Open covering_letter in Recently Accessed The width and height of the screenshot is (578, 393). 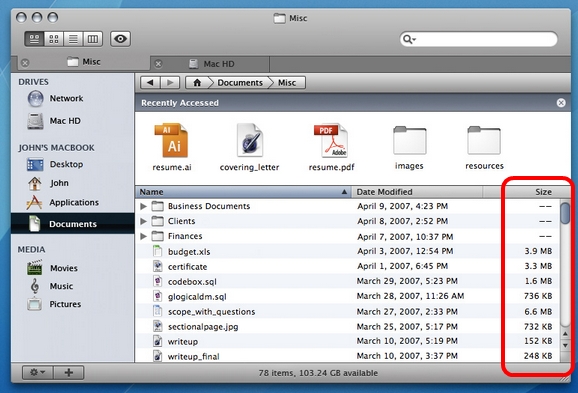tap(250, 147)
